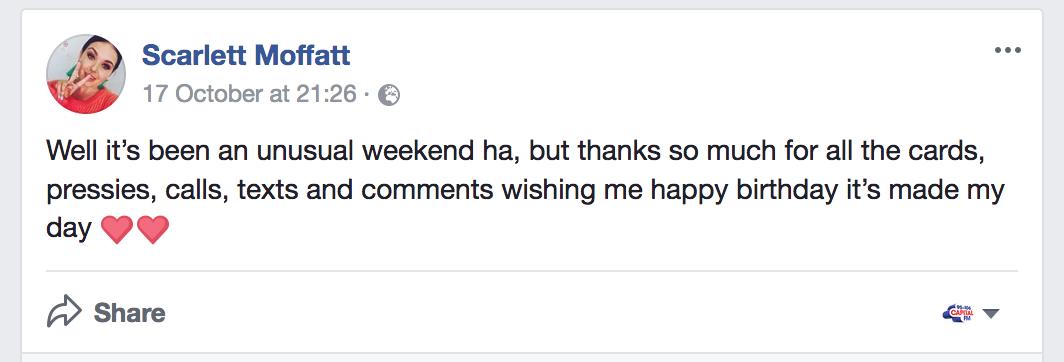This screenshot has width=1064, height=362.
Task: Open Scarlett Moffatt's profile picture
Action: pyautogui.click(x=86, y=74)
